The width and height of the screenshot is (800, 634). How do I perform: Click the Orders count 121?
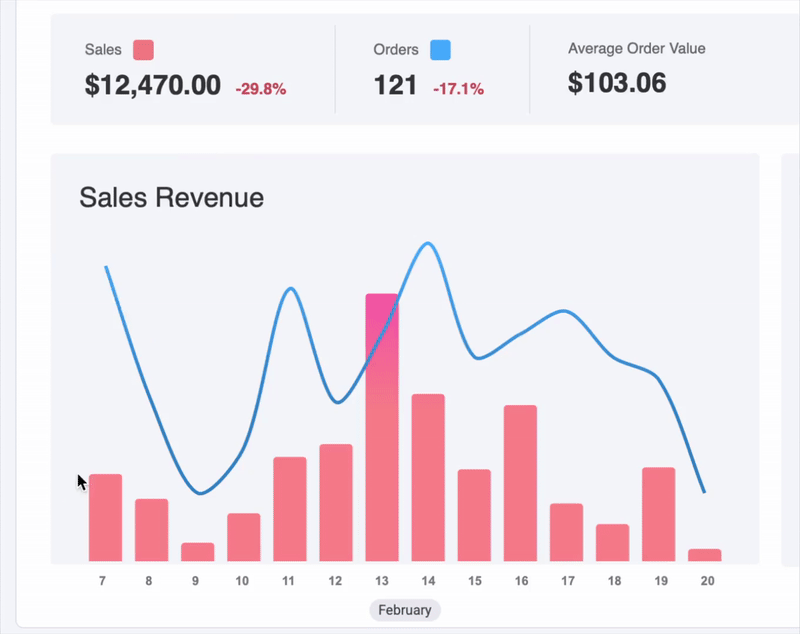pos(395,86)
